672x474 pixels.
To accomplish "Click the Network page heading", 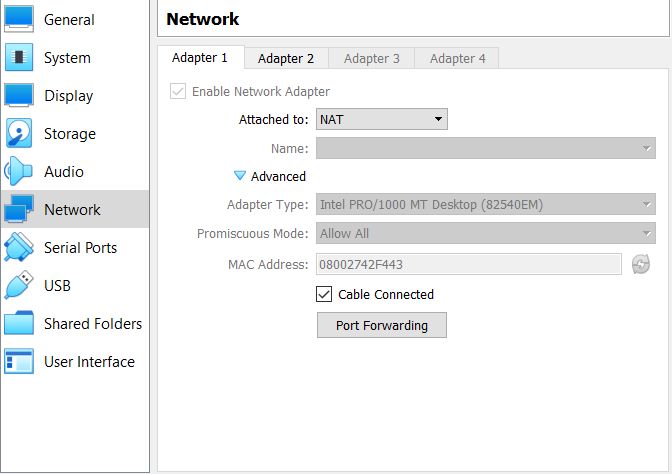I will click(203, 19).
